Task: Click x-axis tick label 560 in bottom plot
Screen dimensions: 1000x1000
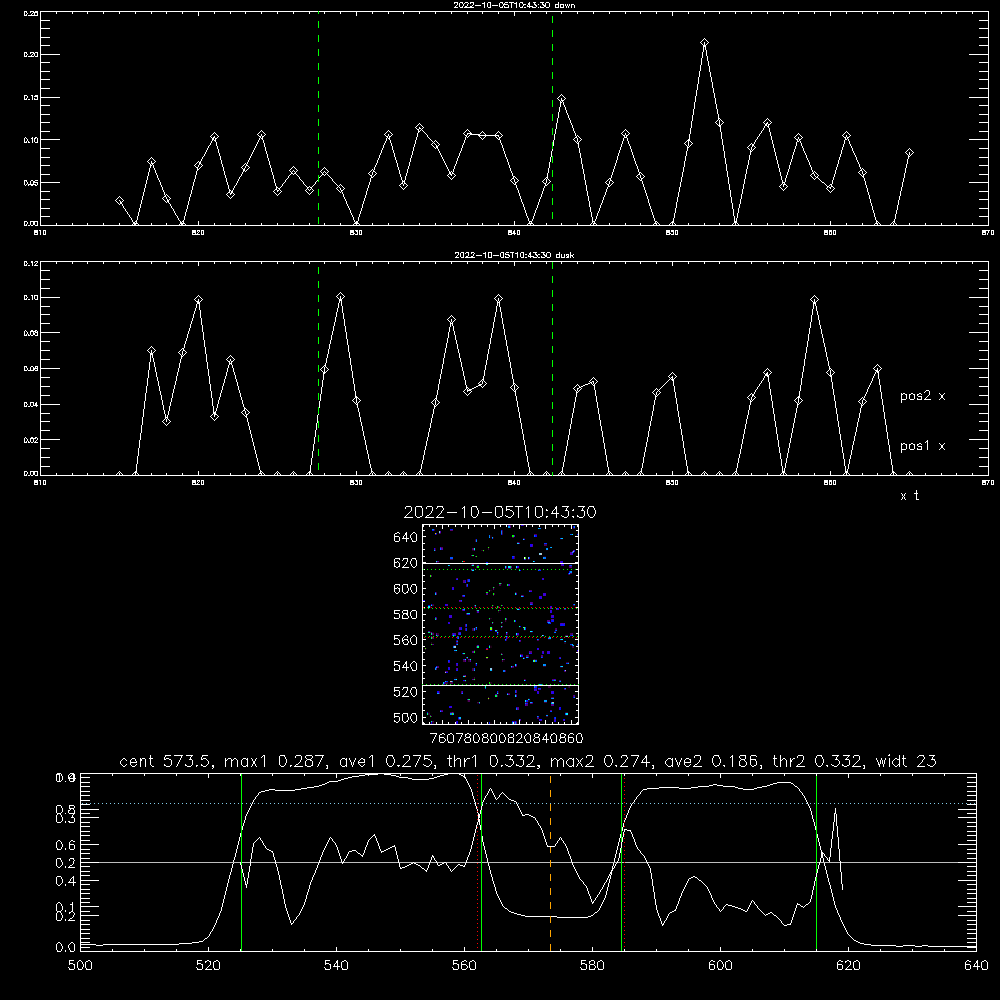Action: point(464,966)
